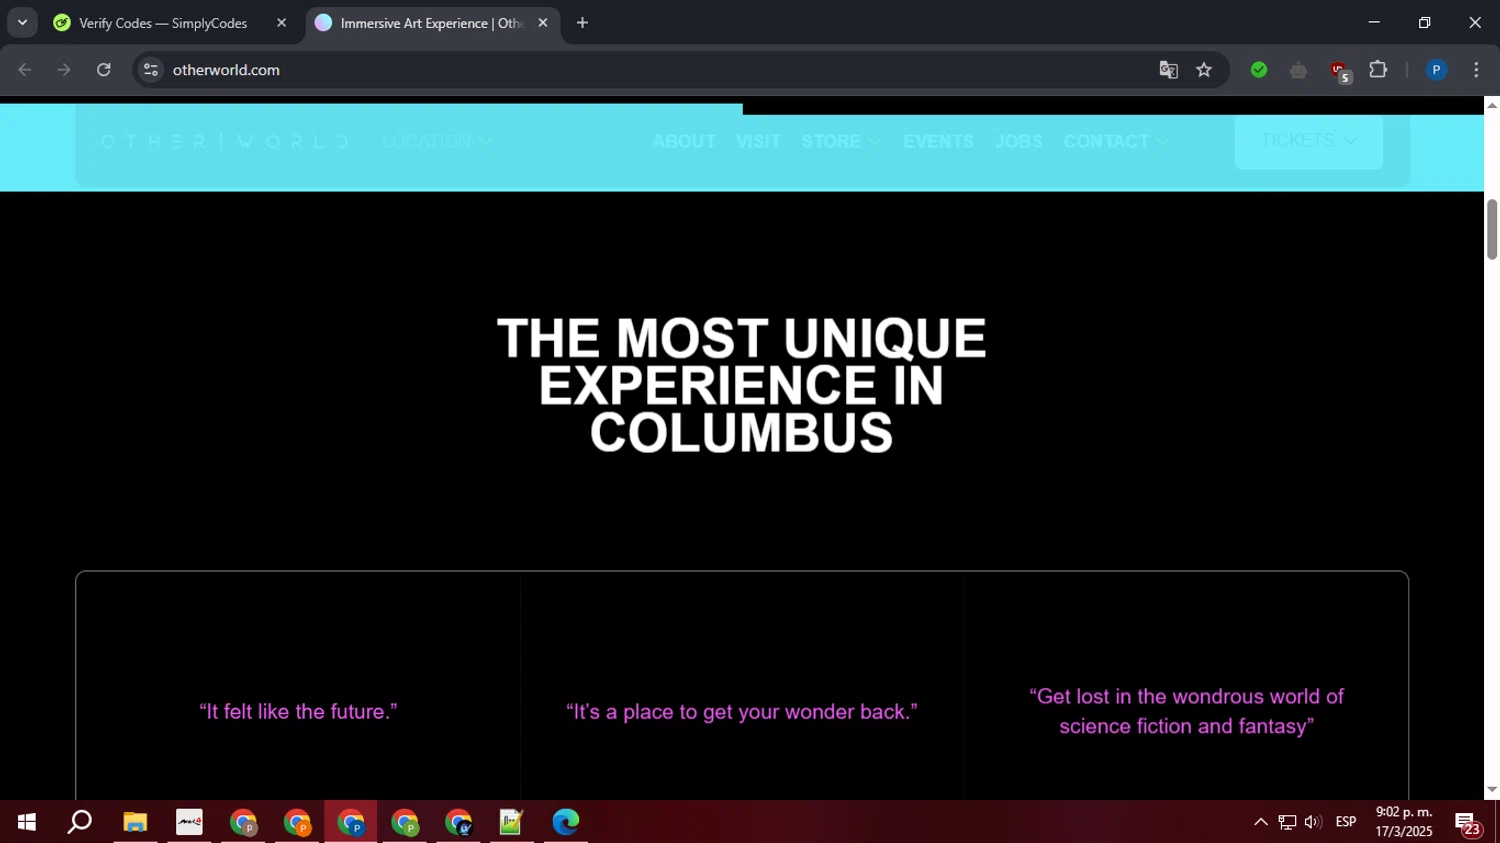1500x843 pixels.
Task: Switch the ESP input language indicator
Action: tap(1346, 822)
